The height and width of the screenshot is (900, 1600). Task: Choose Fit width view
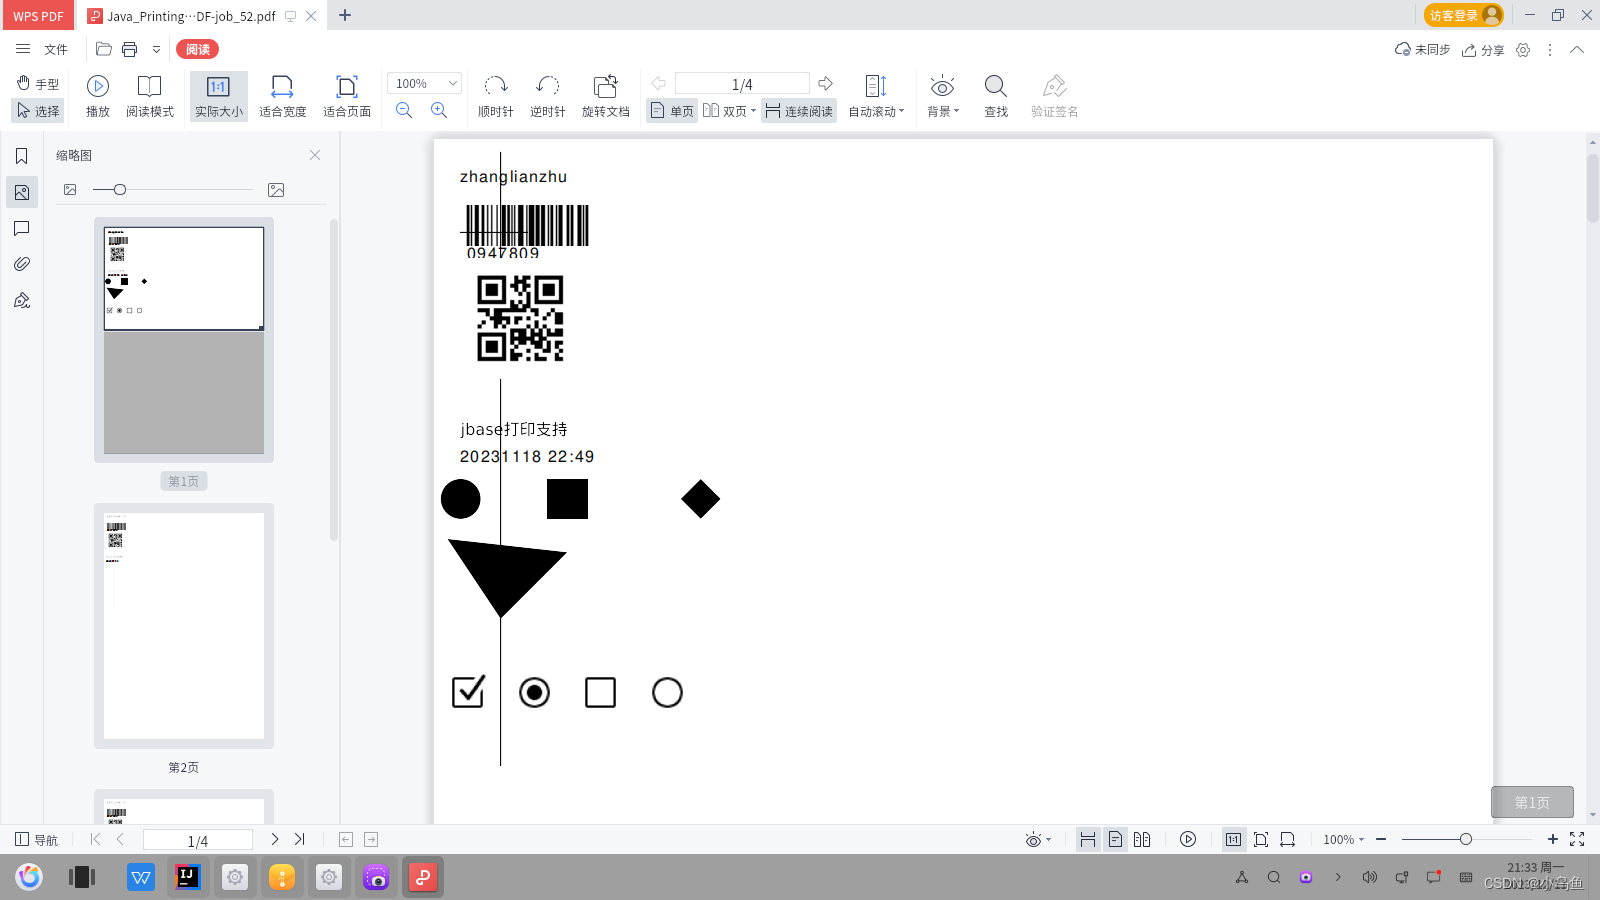coord(282,97)
